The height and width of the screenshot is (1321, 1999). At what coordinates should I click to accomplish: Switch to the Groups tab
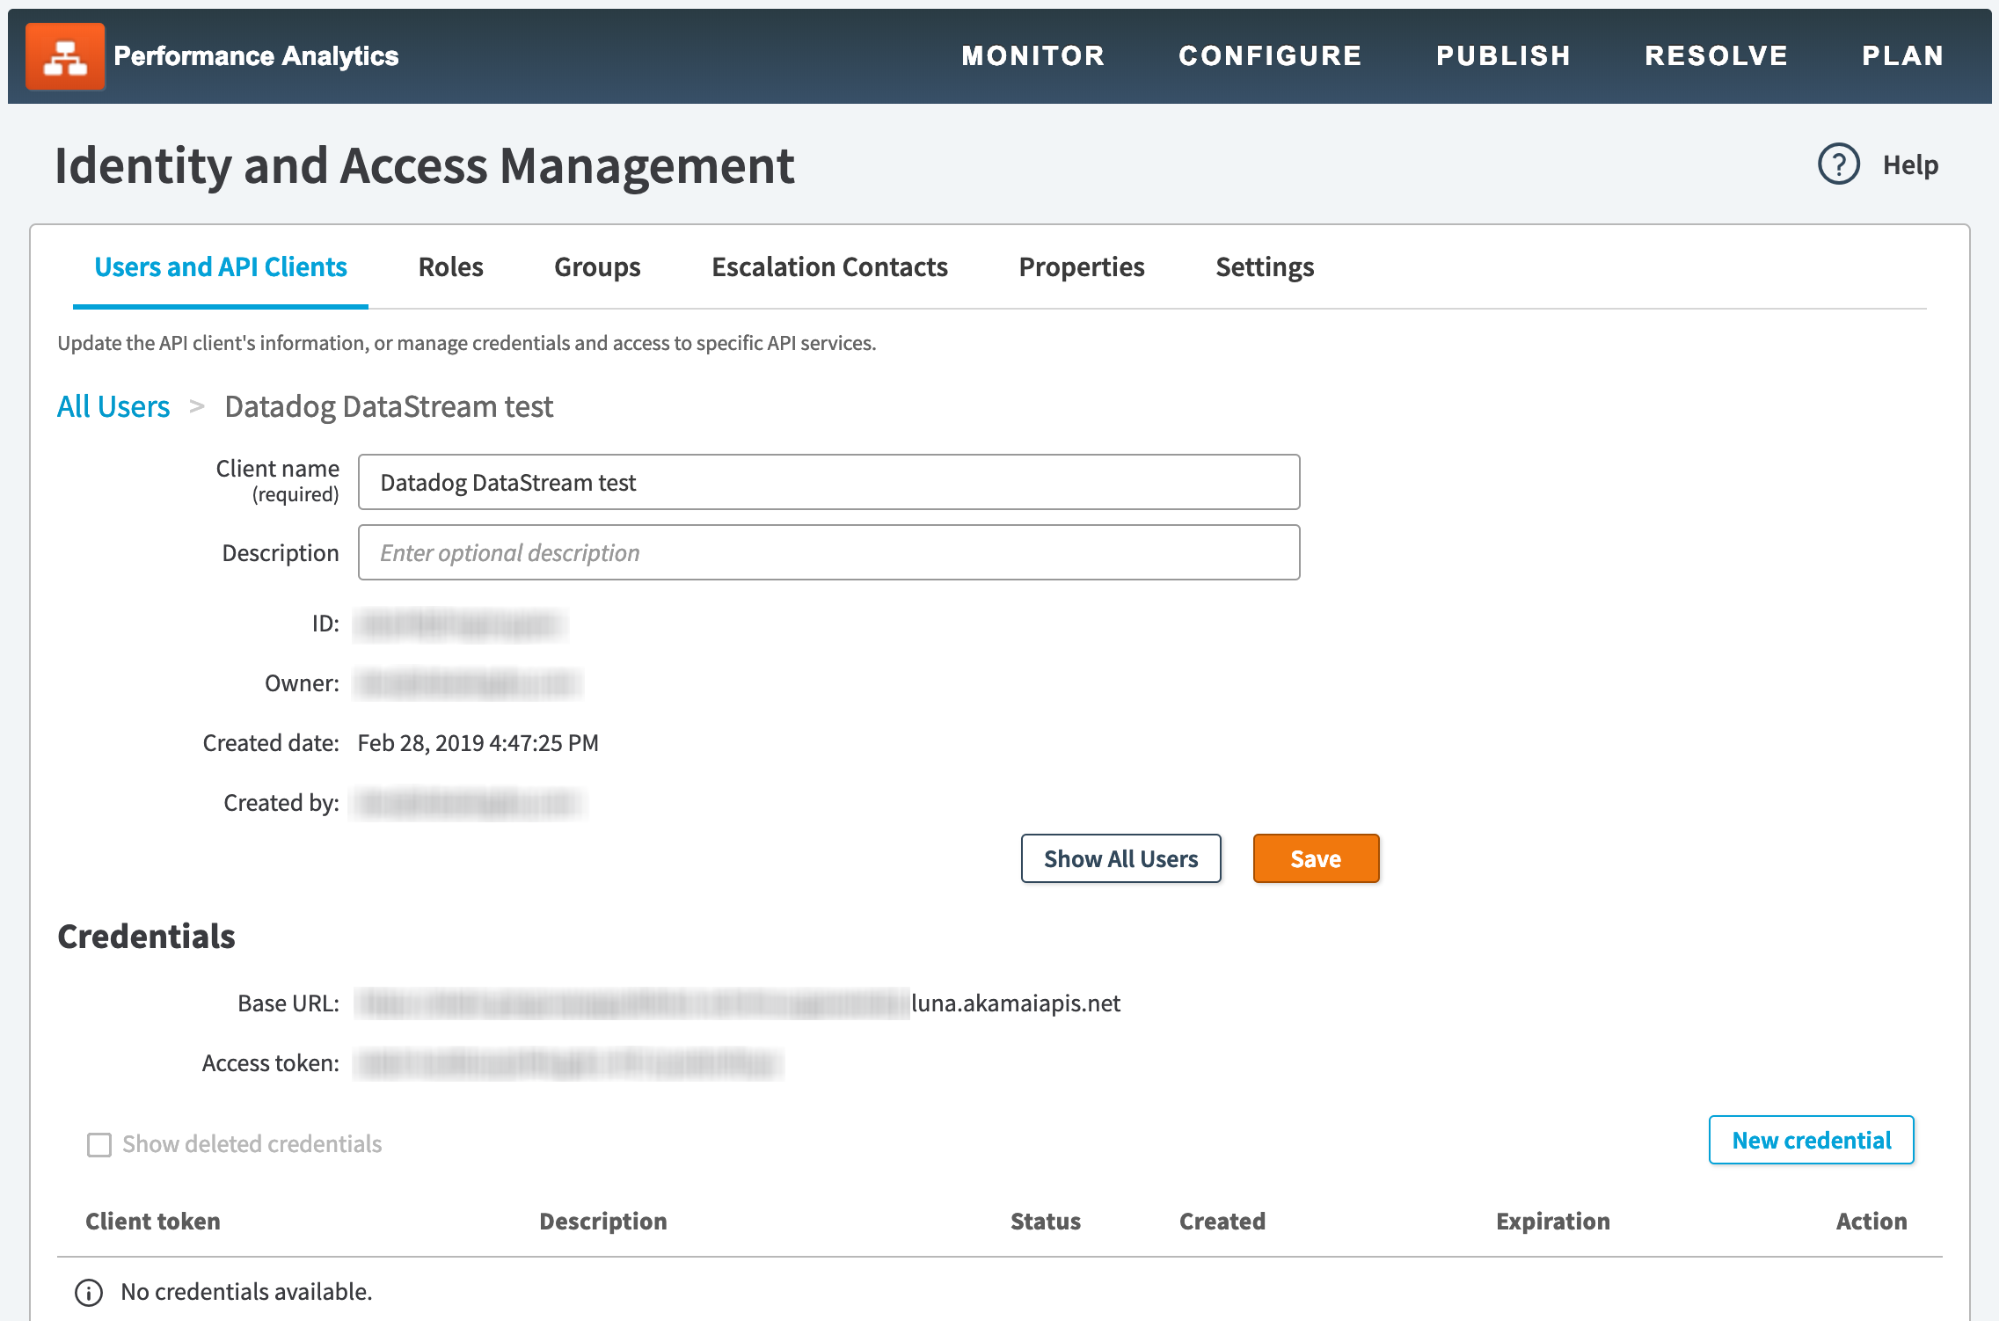point(596,267)
